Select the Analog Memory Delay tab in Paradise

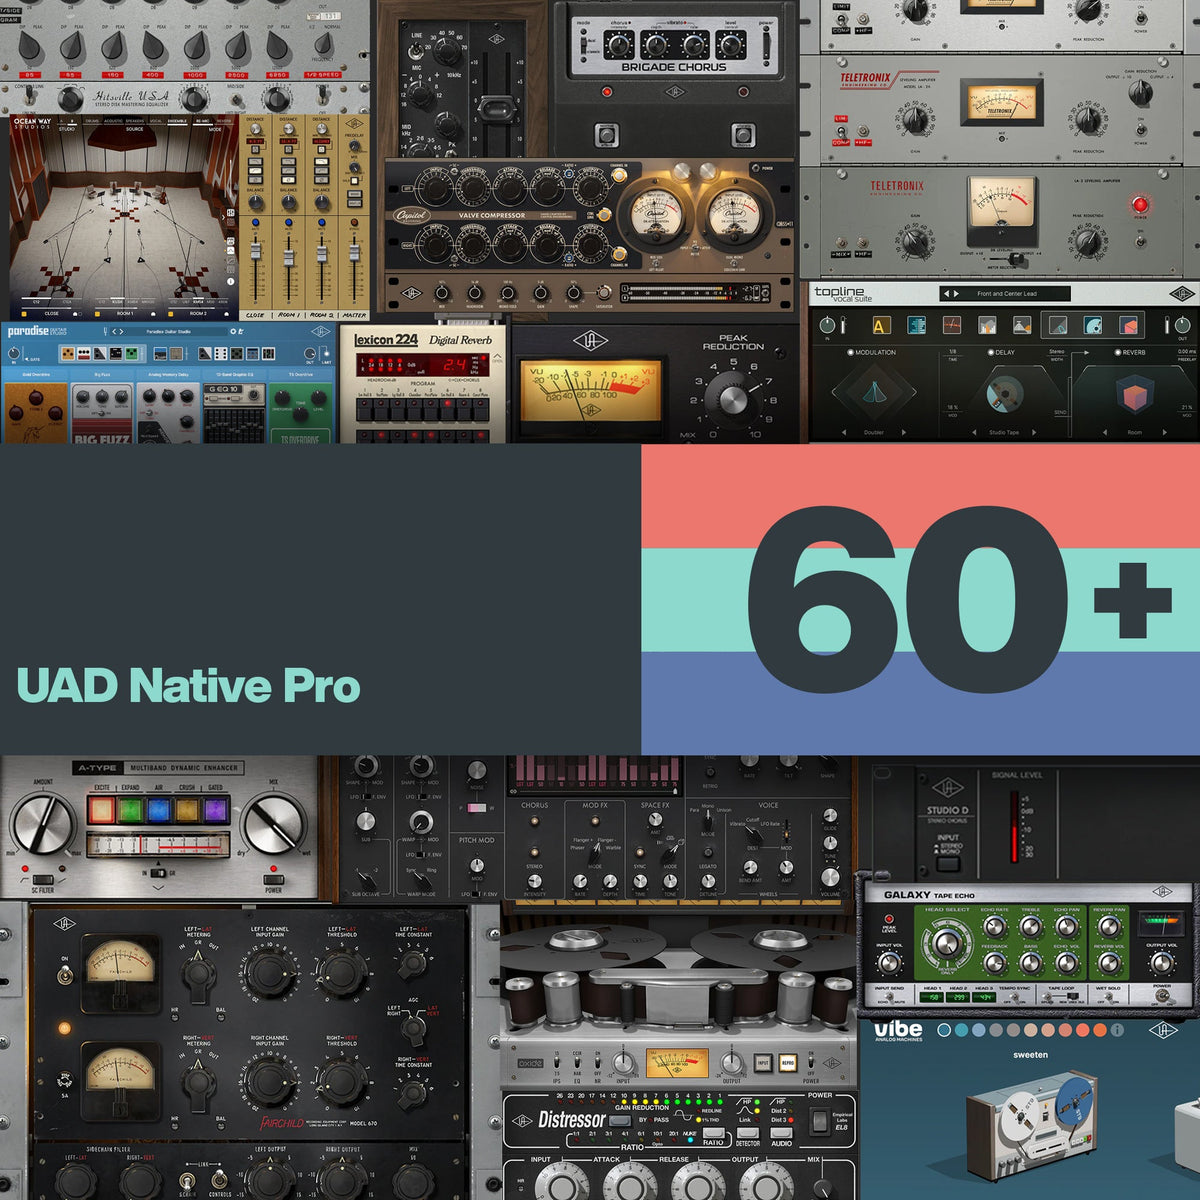[168, 373]
